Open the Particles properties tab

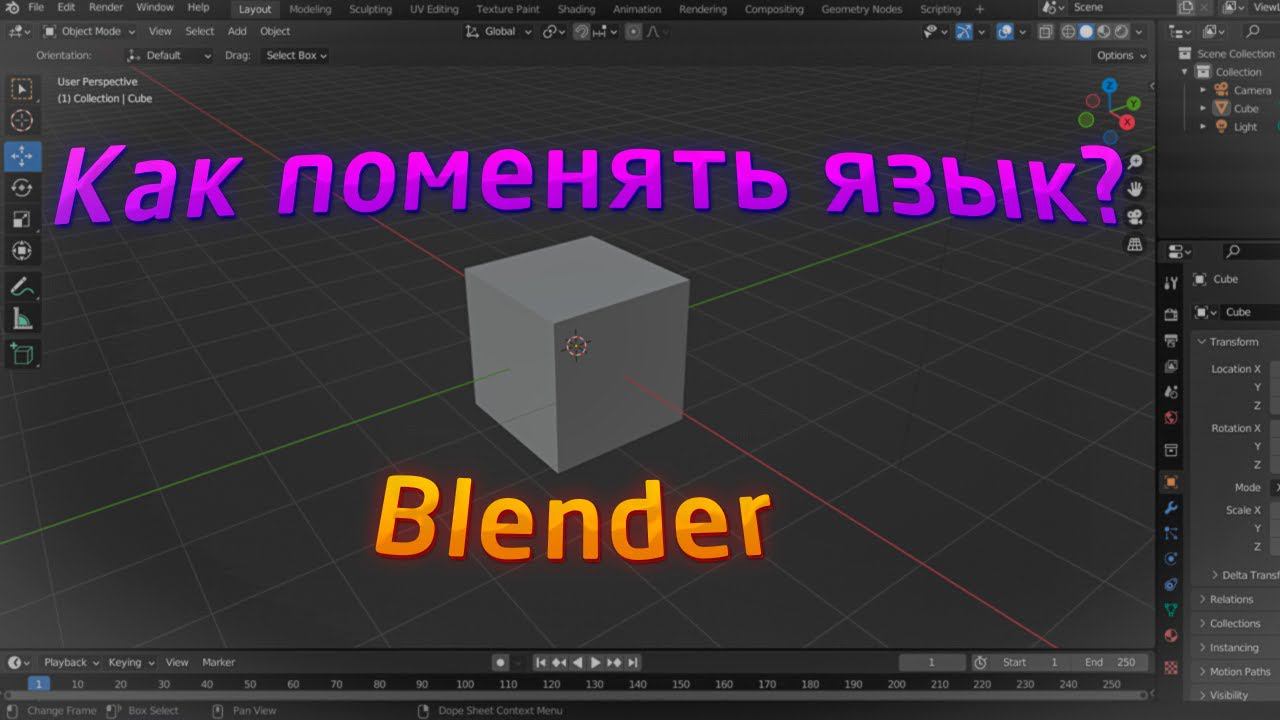click(1171, 533)
